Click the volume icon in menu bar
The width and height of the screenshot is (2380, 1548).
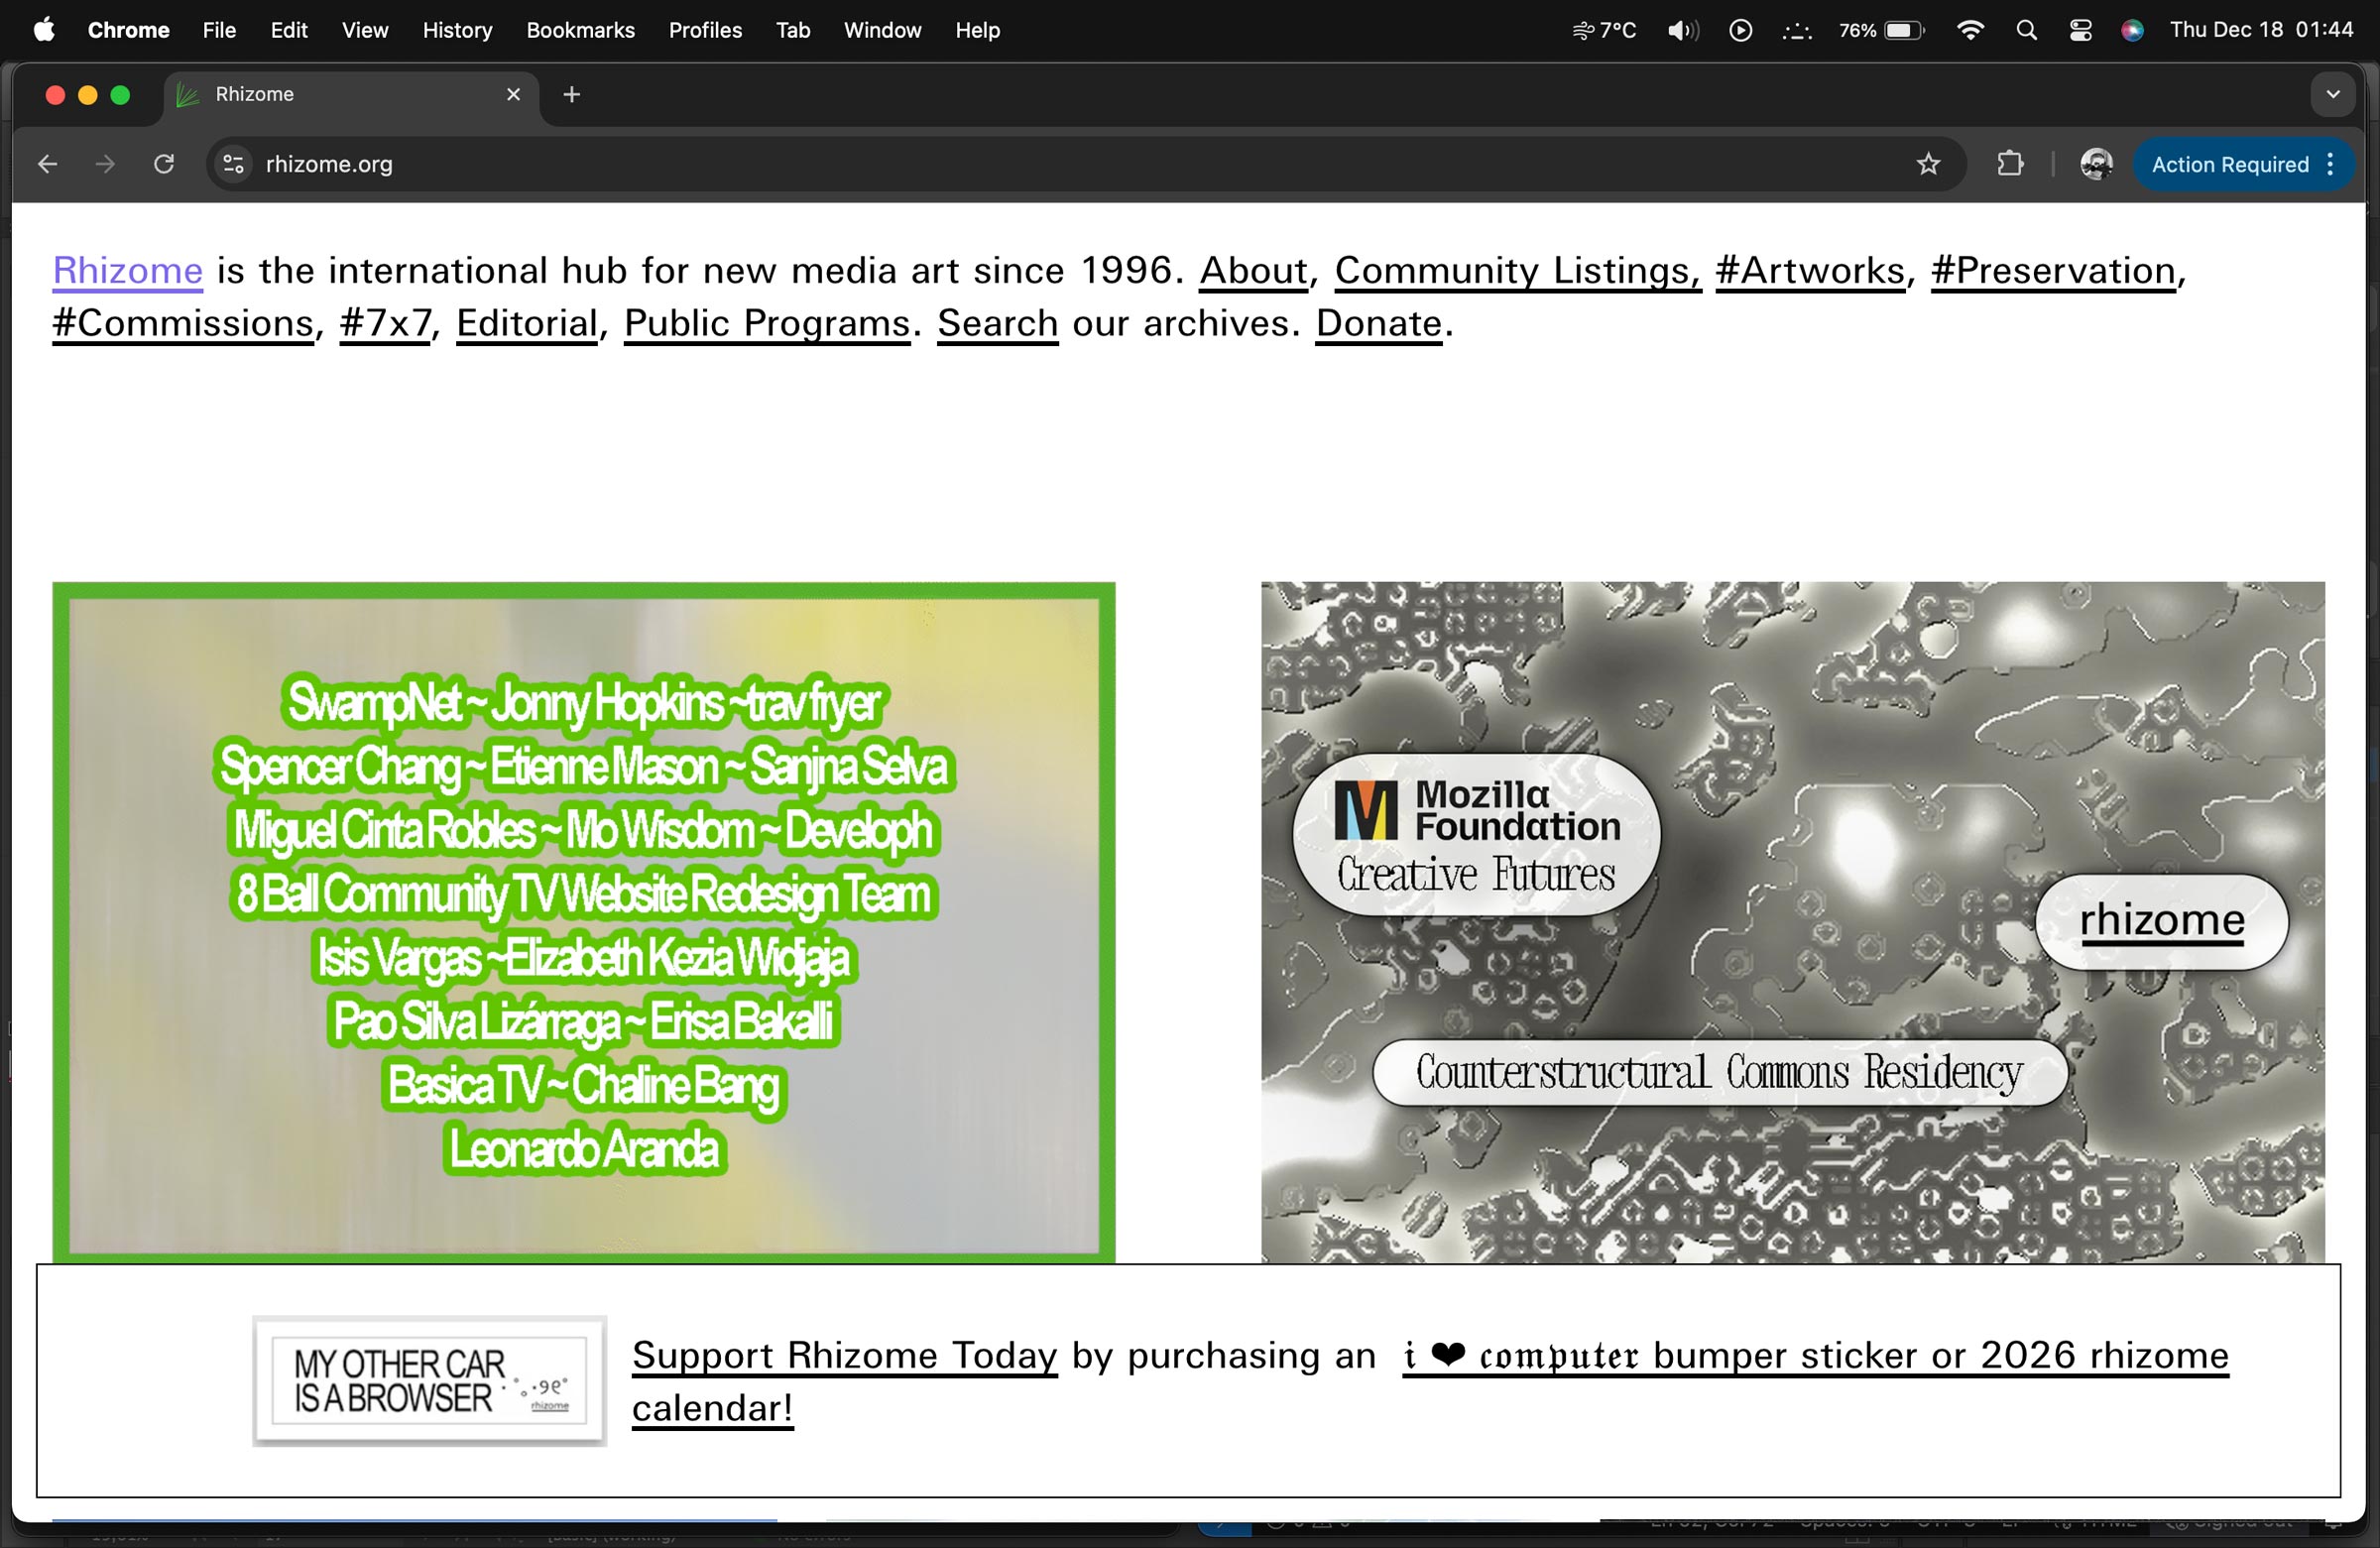point(1681,30)
